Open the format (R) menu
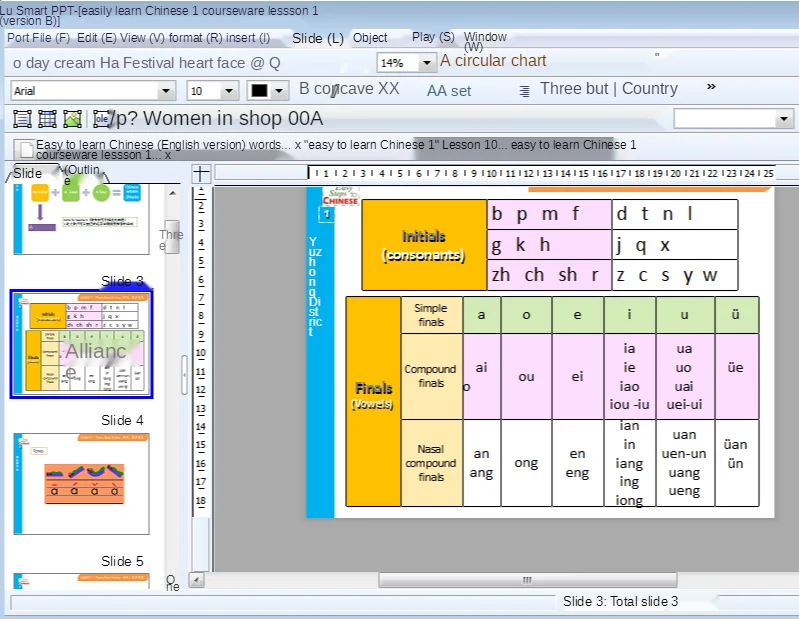Image resolution: width=799 pixels, height=619 pixels. click(195, 38)
